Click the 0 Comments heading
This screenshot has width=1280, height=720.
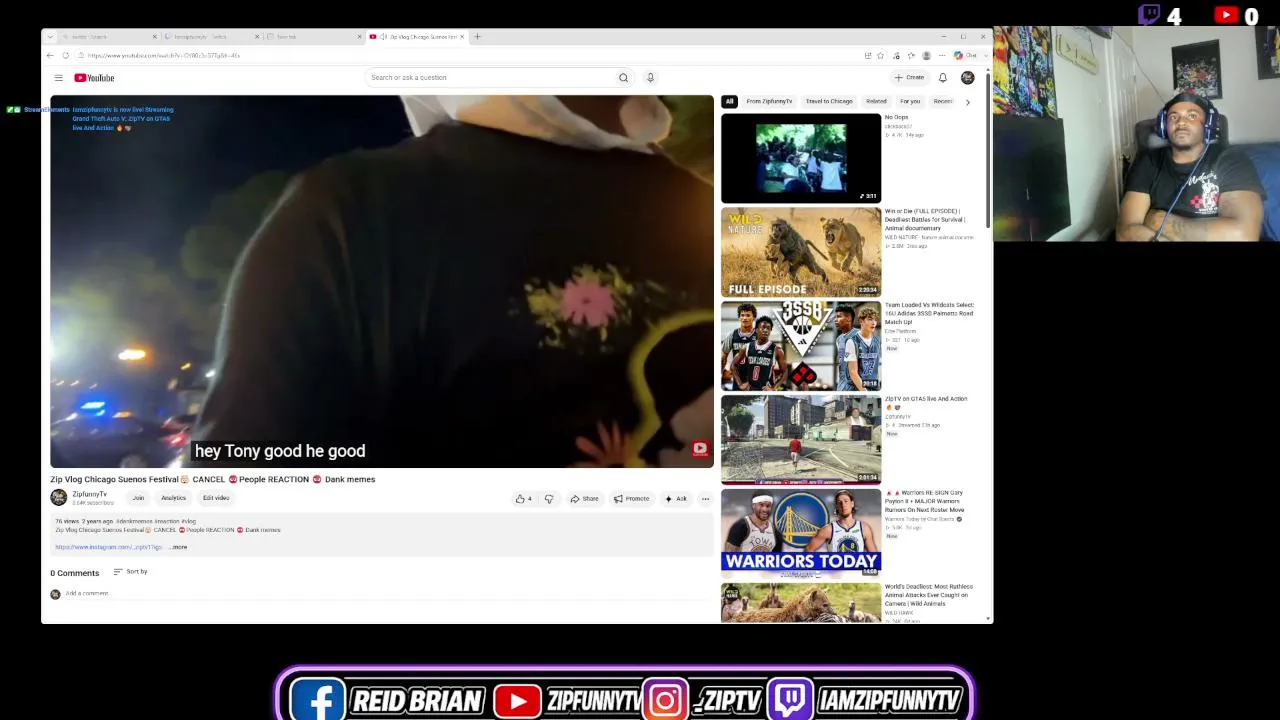75,573
